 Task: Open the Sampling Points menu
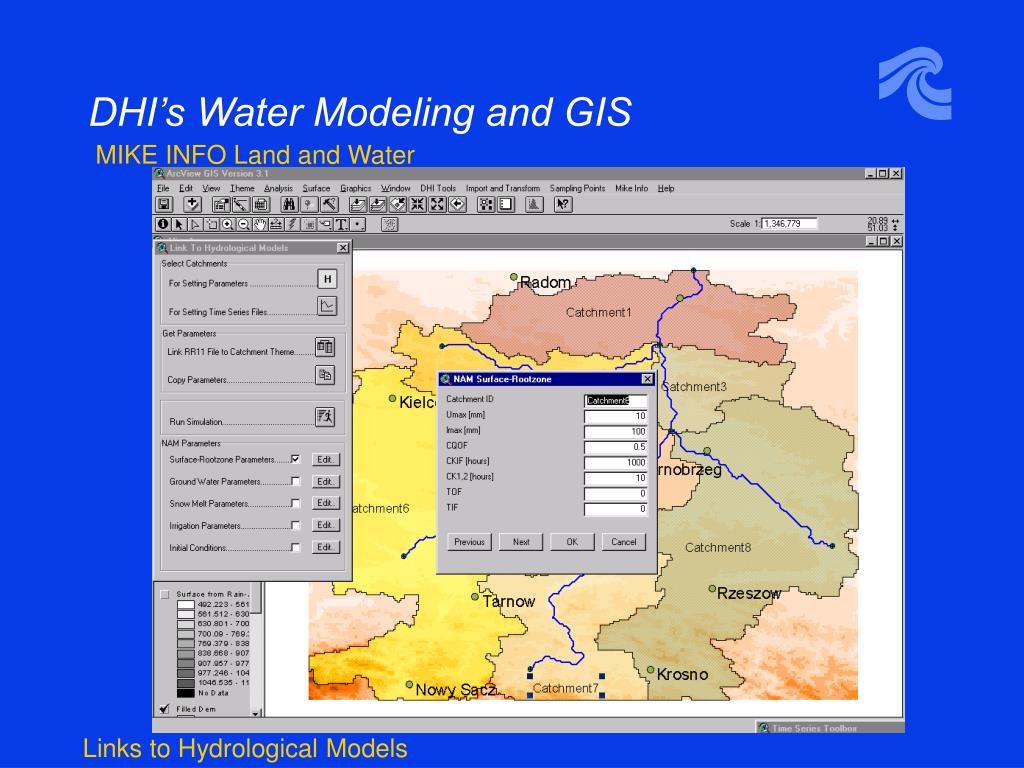[577, 188]
